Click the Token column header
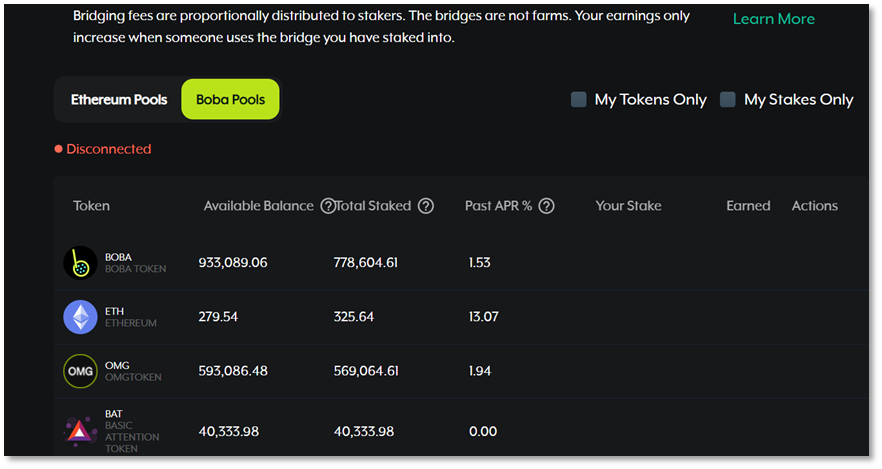The width and height of the screenshot is (882, 469). [91, 206]
